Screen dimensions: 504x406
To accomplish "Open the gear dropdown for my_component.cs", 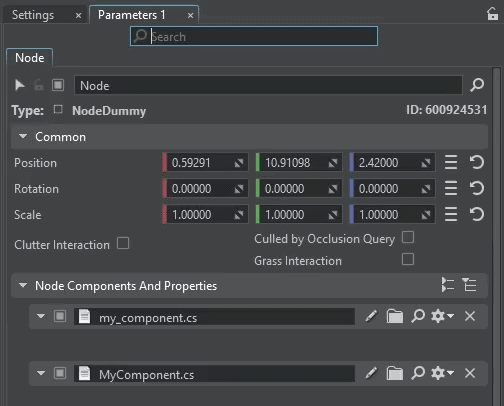I will pos(442,316).
